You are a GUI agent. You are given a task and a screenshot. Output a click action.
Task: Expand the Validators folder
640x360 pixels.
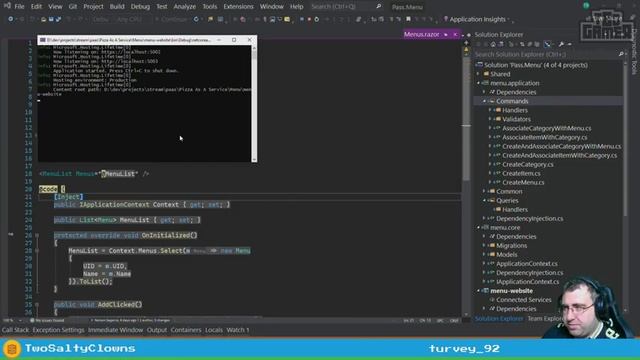[x=490, y=119]
